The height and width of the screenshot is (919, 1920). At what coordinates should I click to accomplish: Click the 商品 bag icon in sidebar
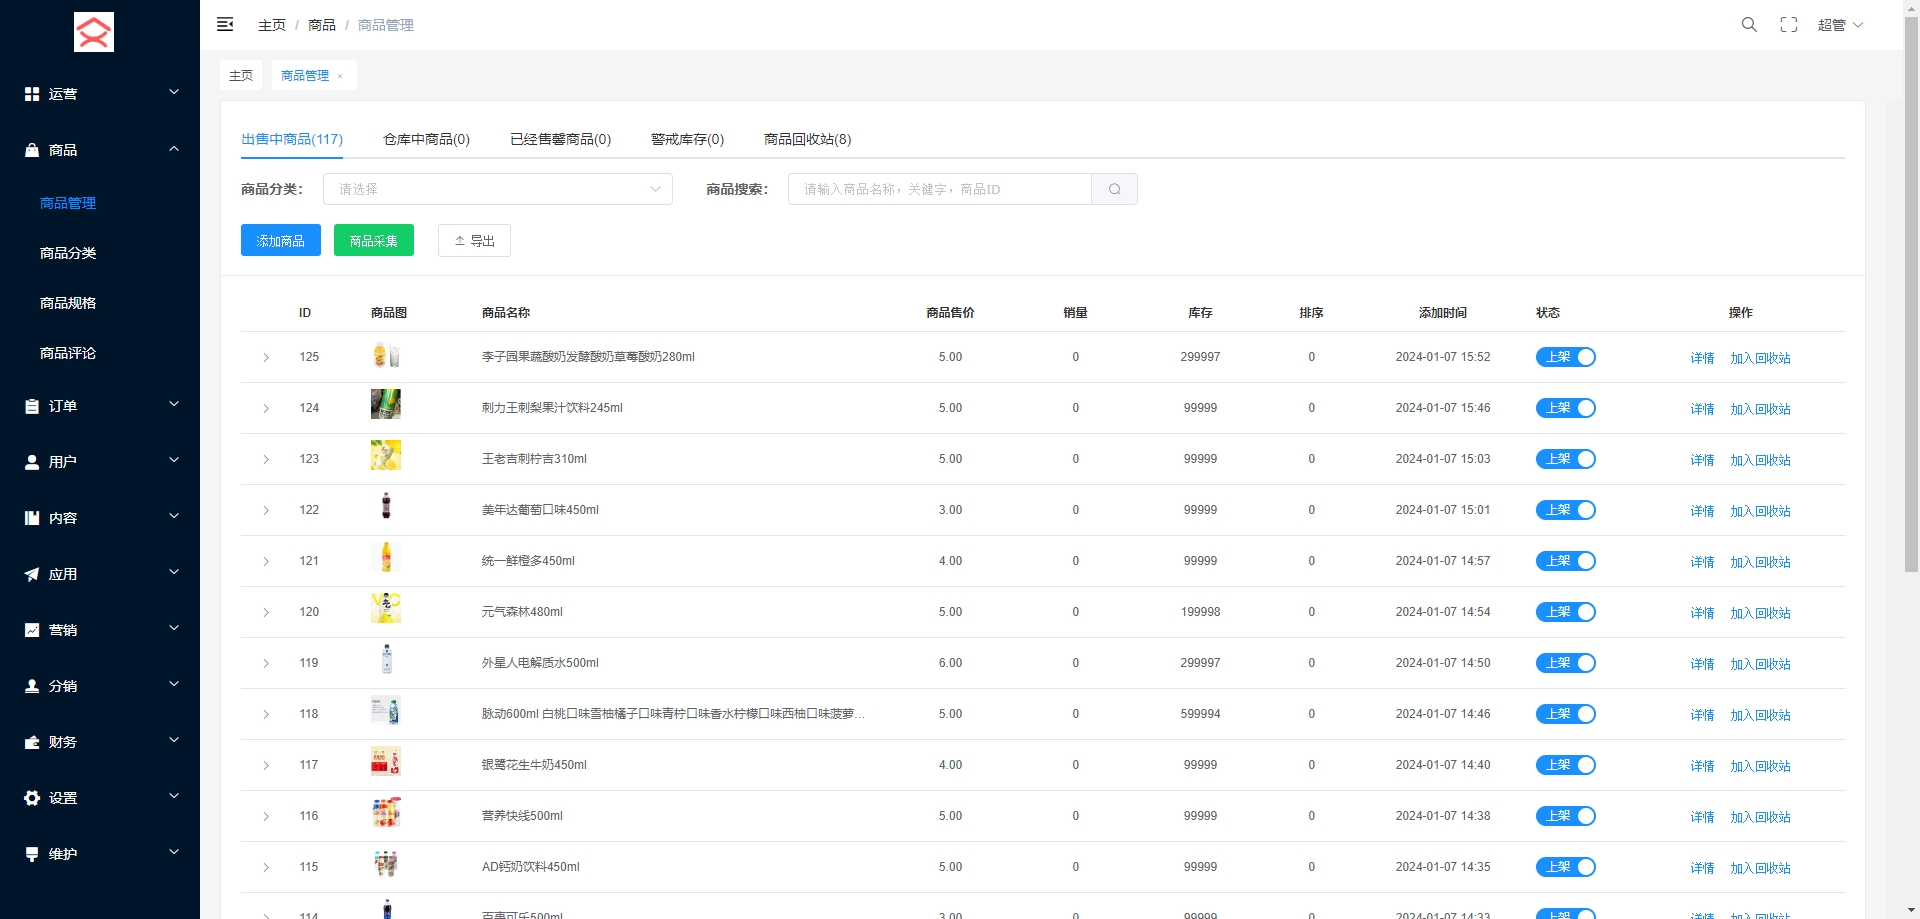32,150
